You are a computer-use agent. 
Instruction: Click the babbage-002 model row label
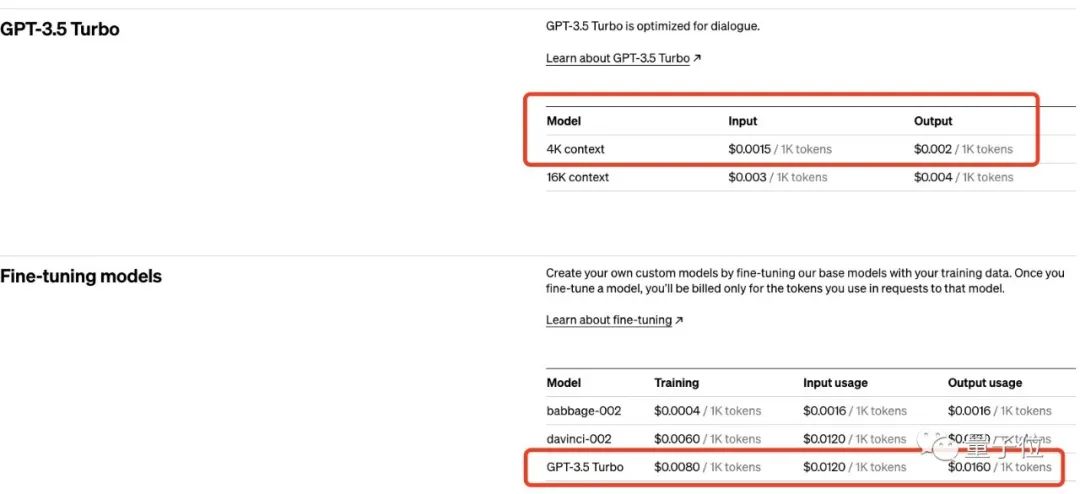(x=584, y=411)
